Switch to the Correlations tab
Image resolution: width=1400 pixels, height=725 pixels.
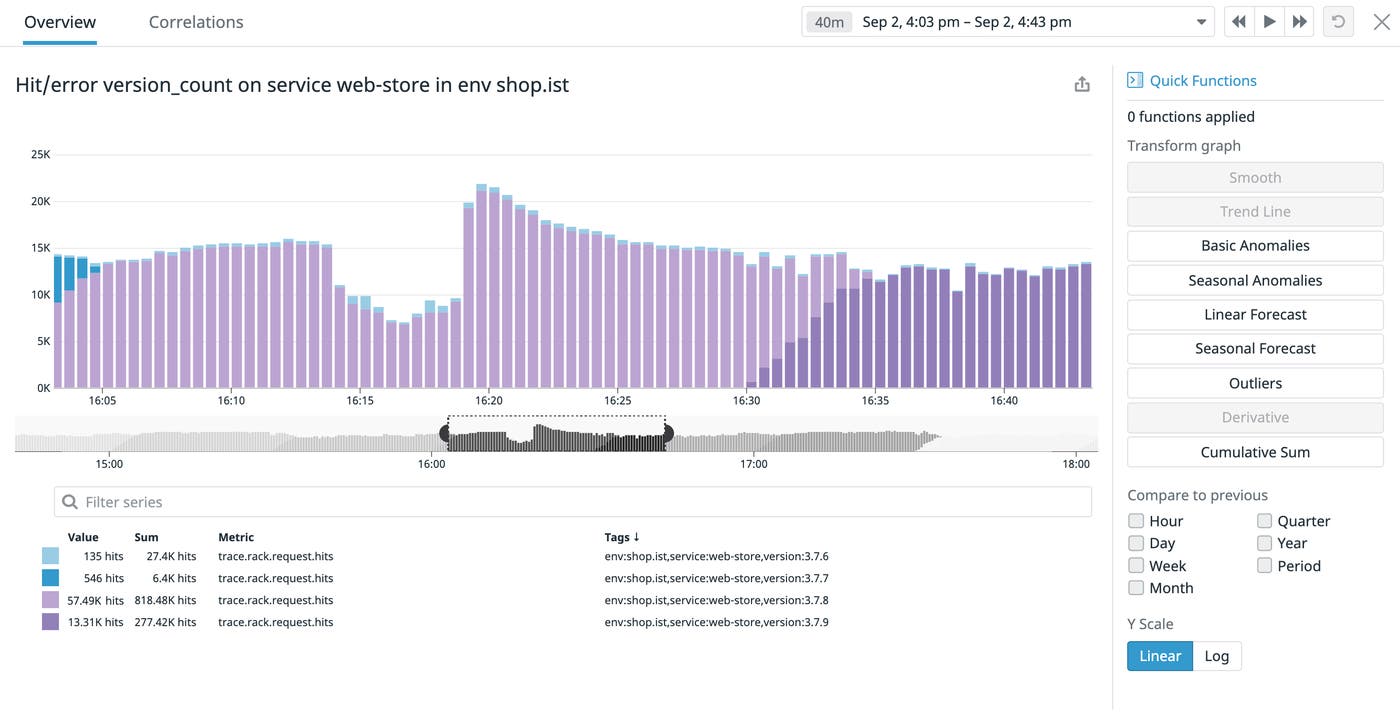pos(196,22)
